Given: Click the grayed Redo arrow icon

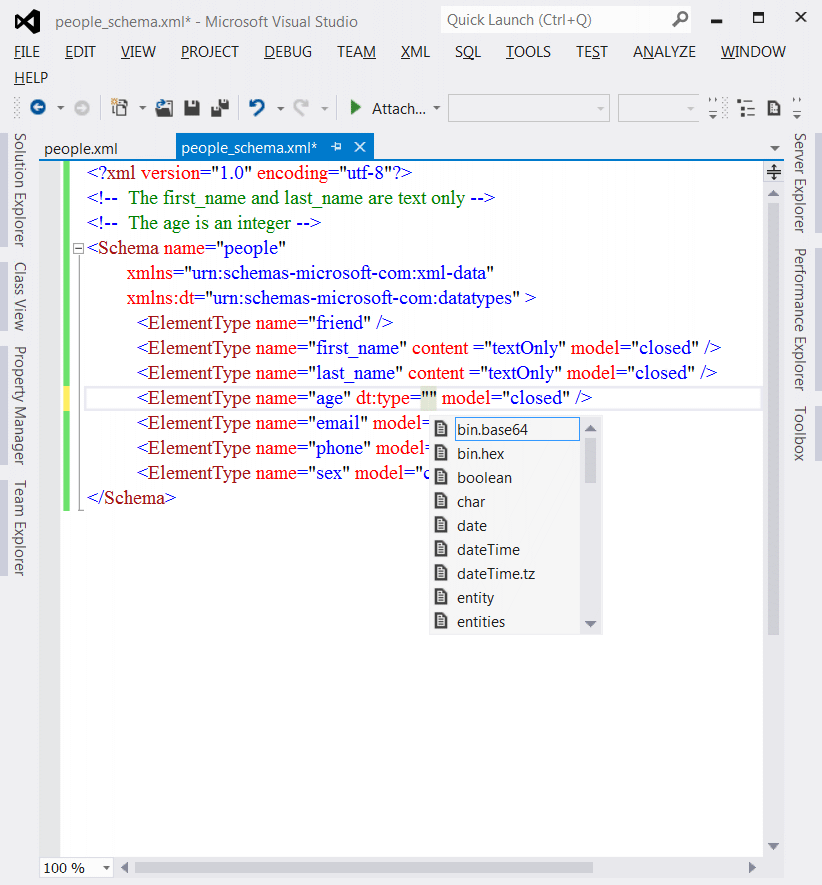Looking at the screenshot, I should pos(301,107).
